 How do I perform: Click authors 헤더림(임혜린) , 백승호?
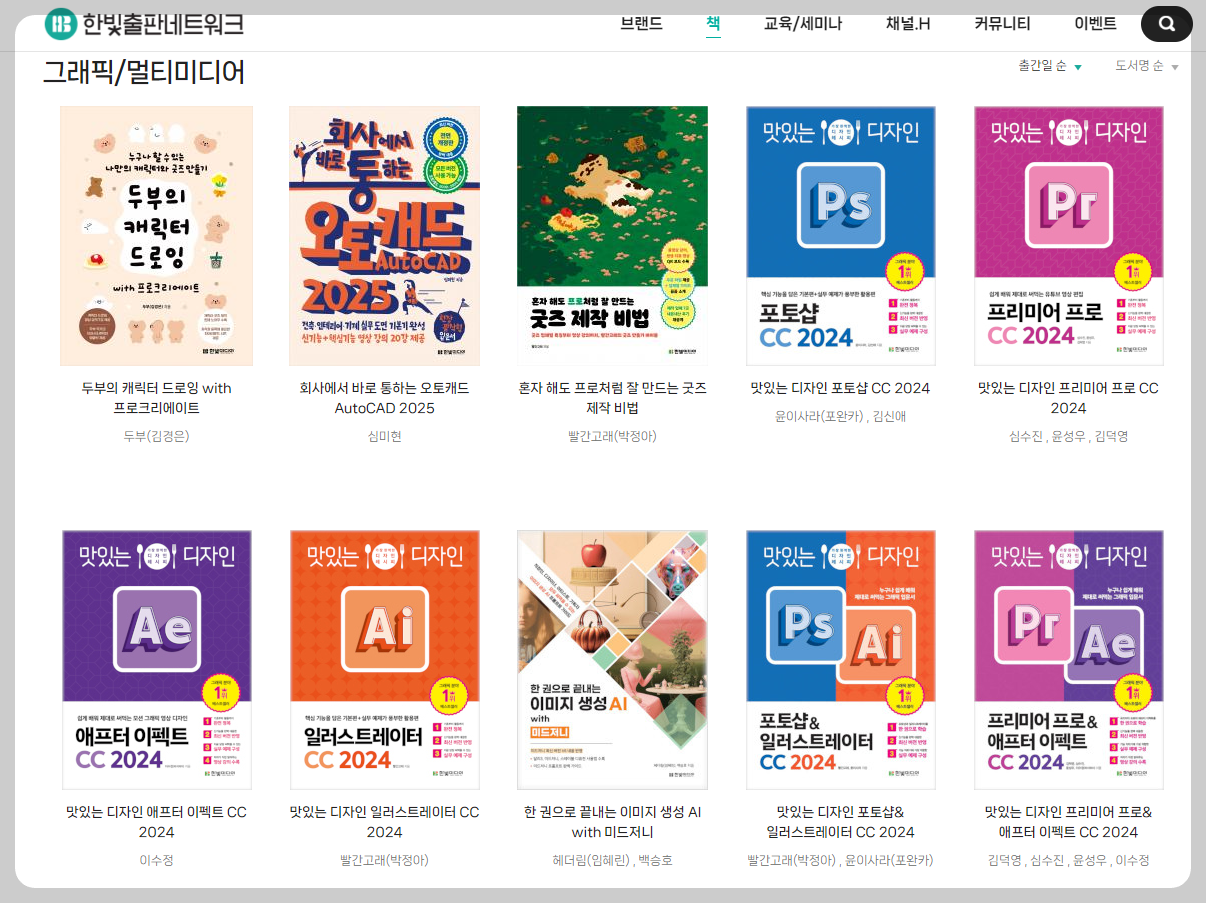tap(612, 860)
